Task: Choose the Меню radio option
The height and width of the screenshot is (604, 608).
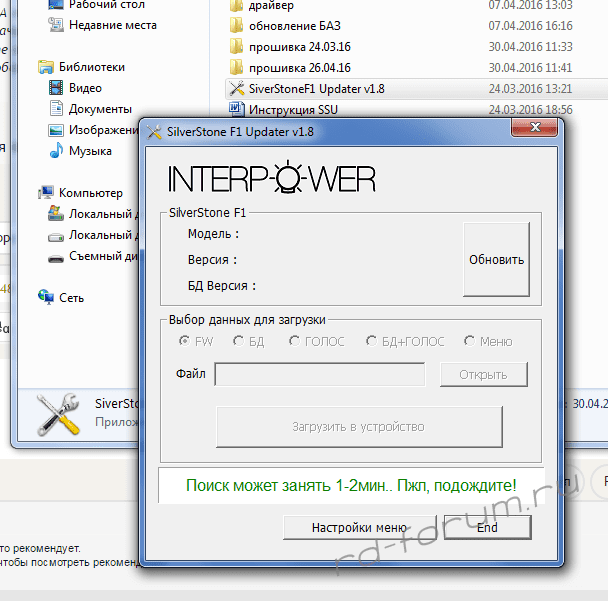Action: tap(470, 342)
